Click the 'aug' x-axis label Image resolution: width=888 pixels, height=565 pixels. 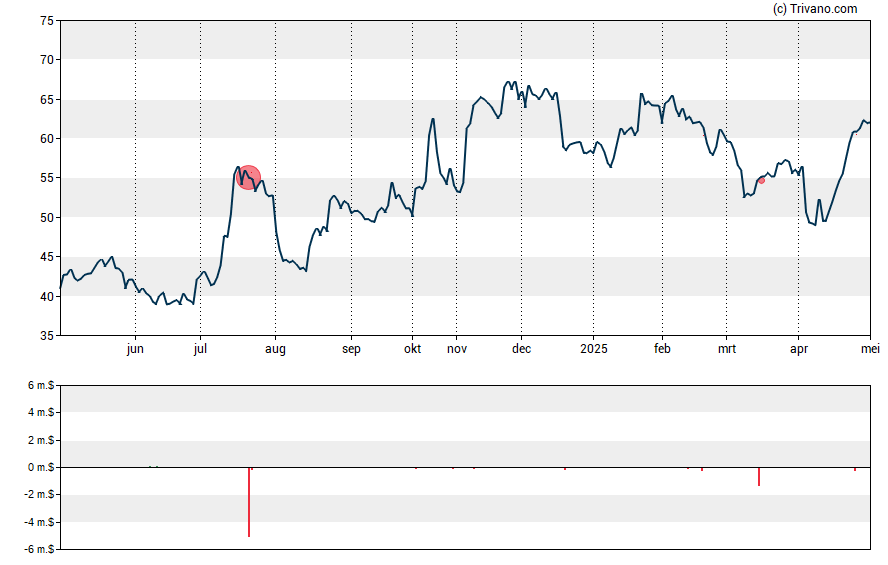[x=275, y=349]
